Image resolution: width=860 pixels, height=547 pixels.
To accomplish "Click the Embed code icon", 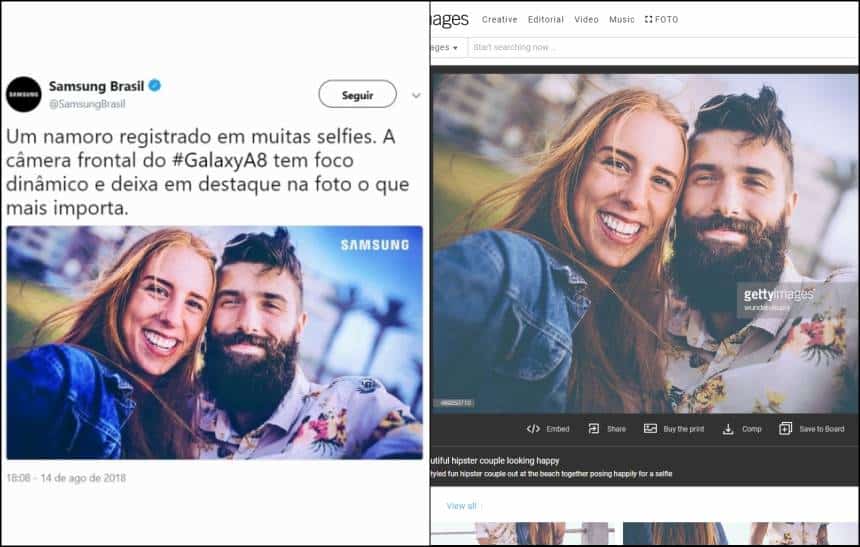I will (533, 429).
